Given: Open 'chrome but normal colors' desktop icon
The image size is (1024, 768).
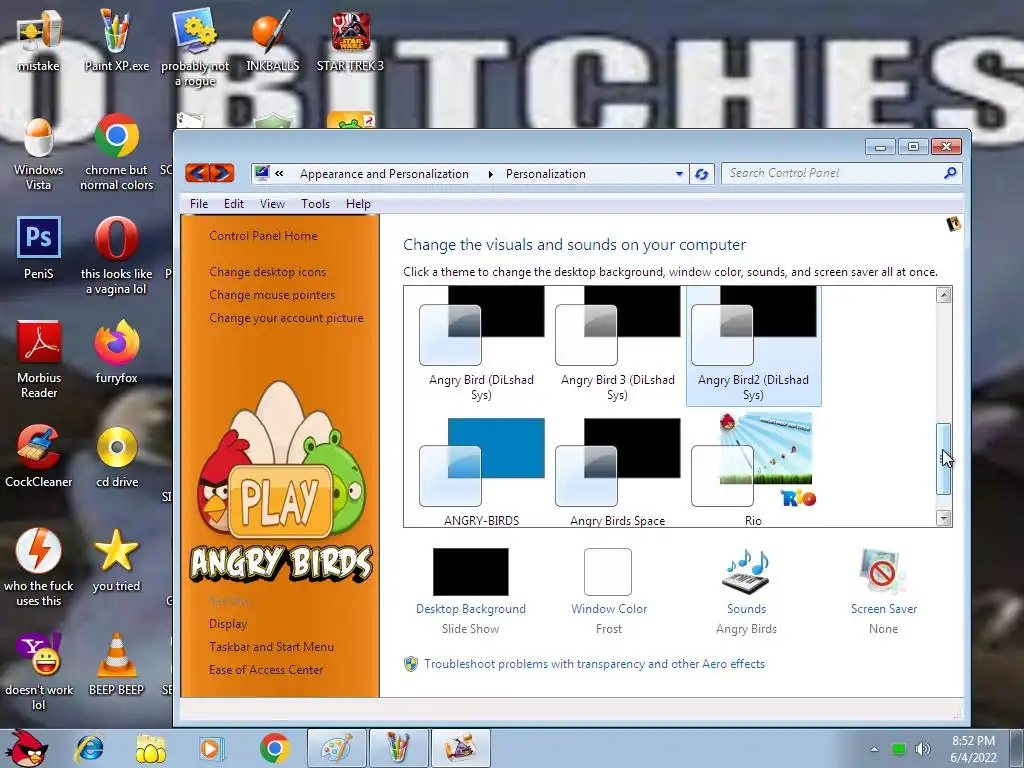Looking at the screenshot, I should [116, 152].
